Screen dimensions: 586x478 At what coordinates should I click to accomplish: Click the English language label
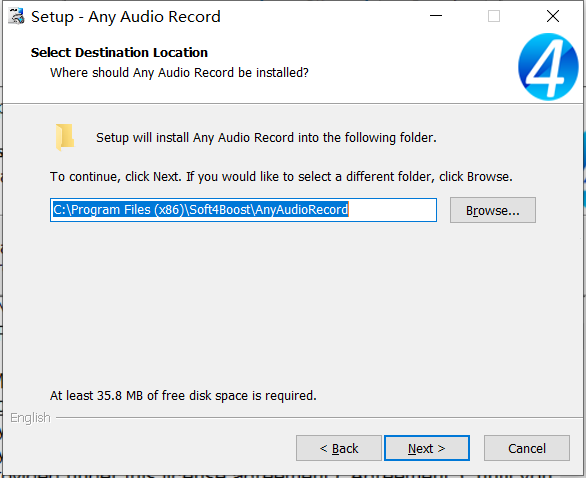(x=30, y=418)
